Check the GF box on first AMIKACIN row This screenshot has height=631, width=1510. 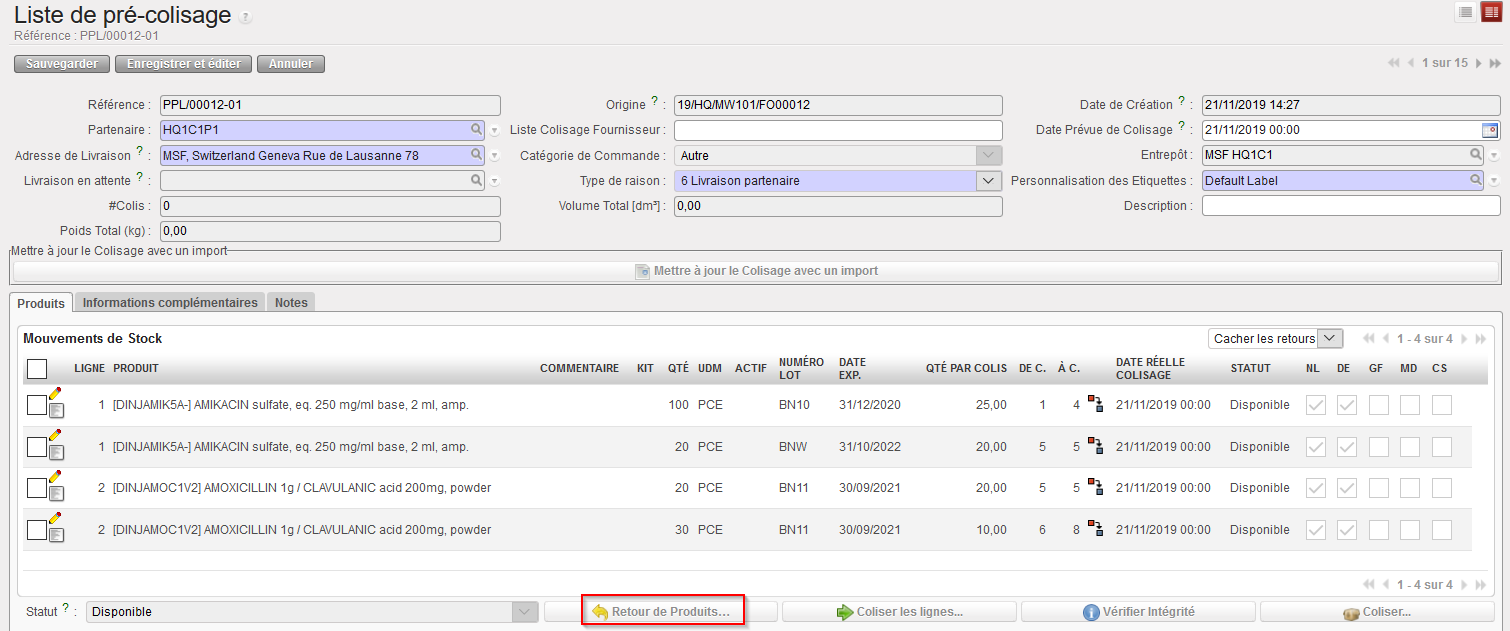click(1378, 405)
